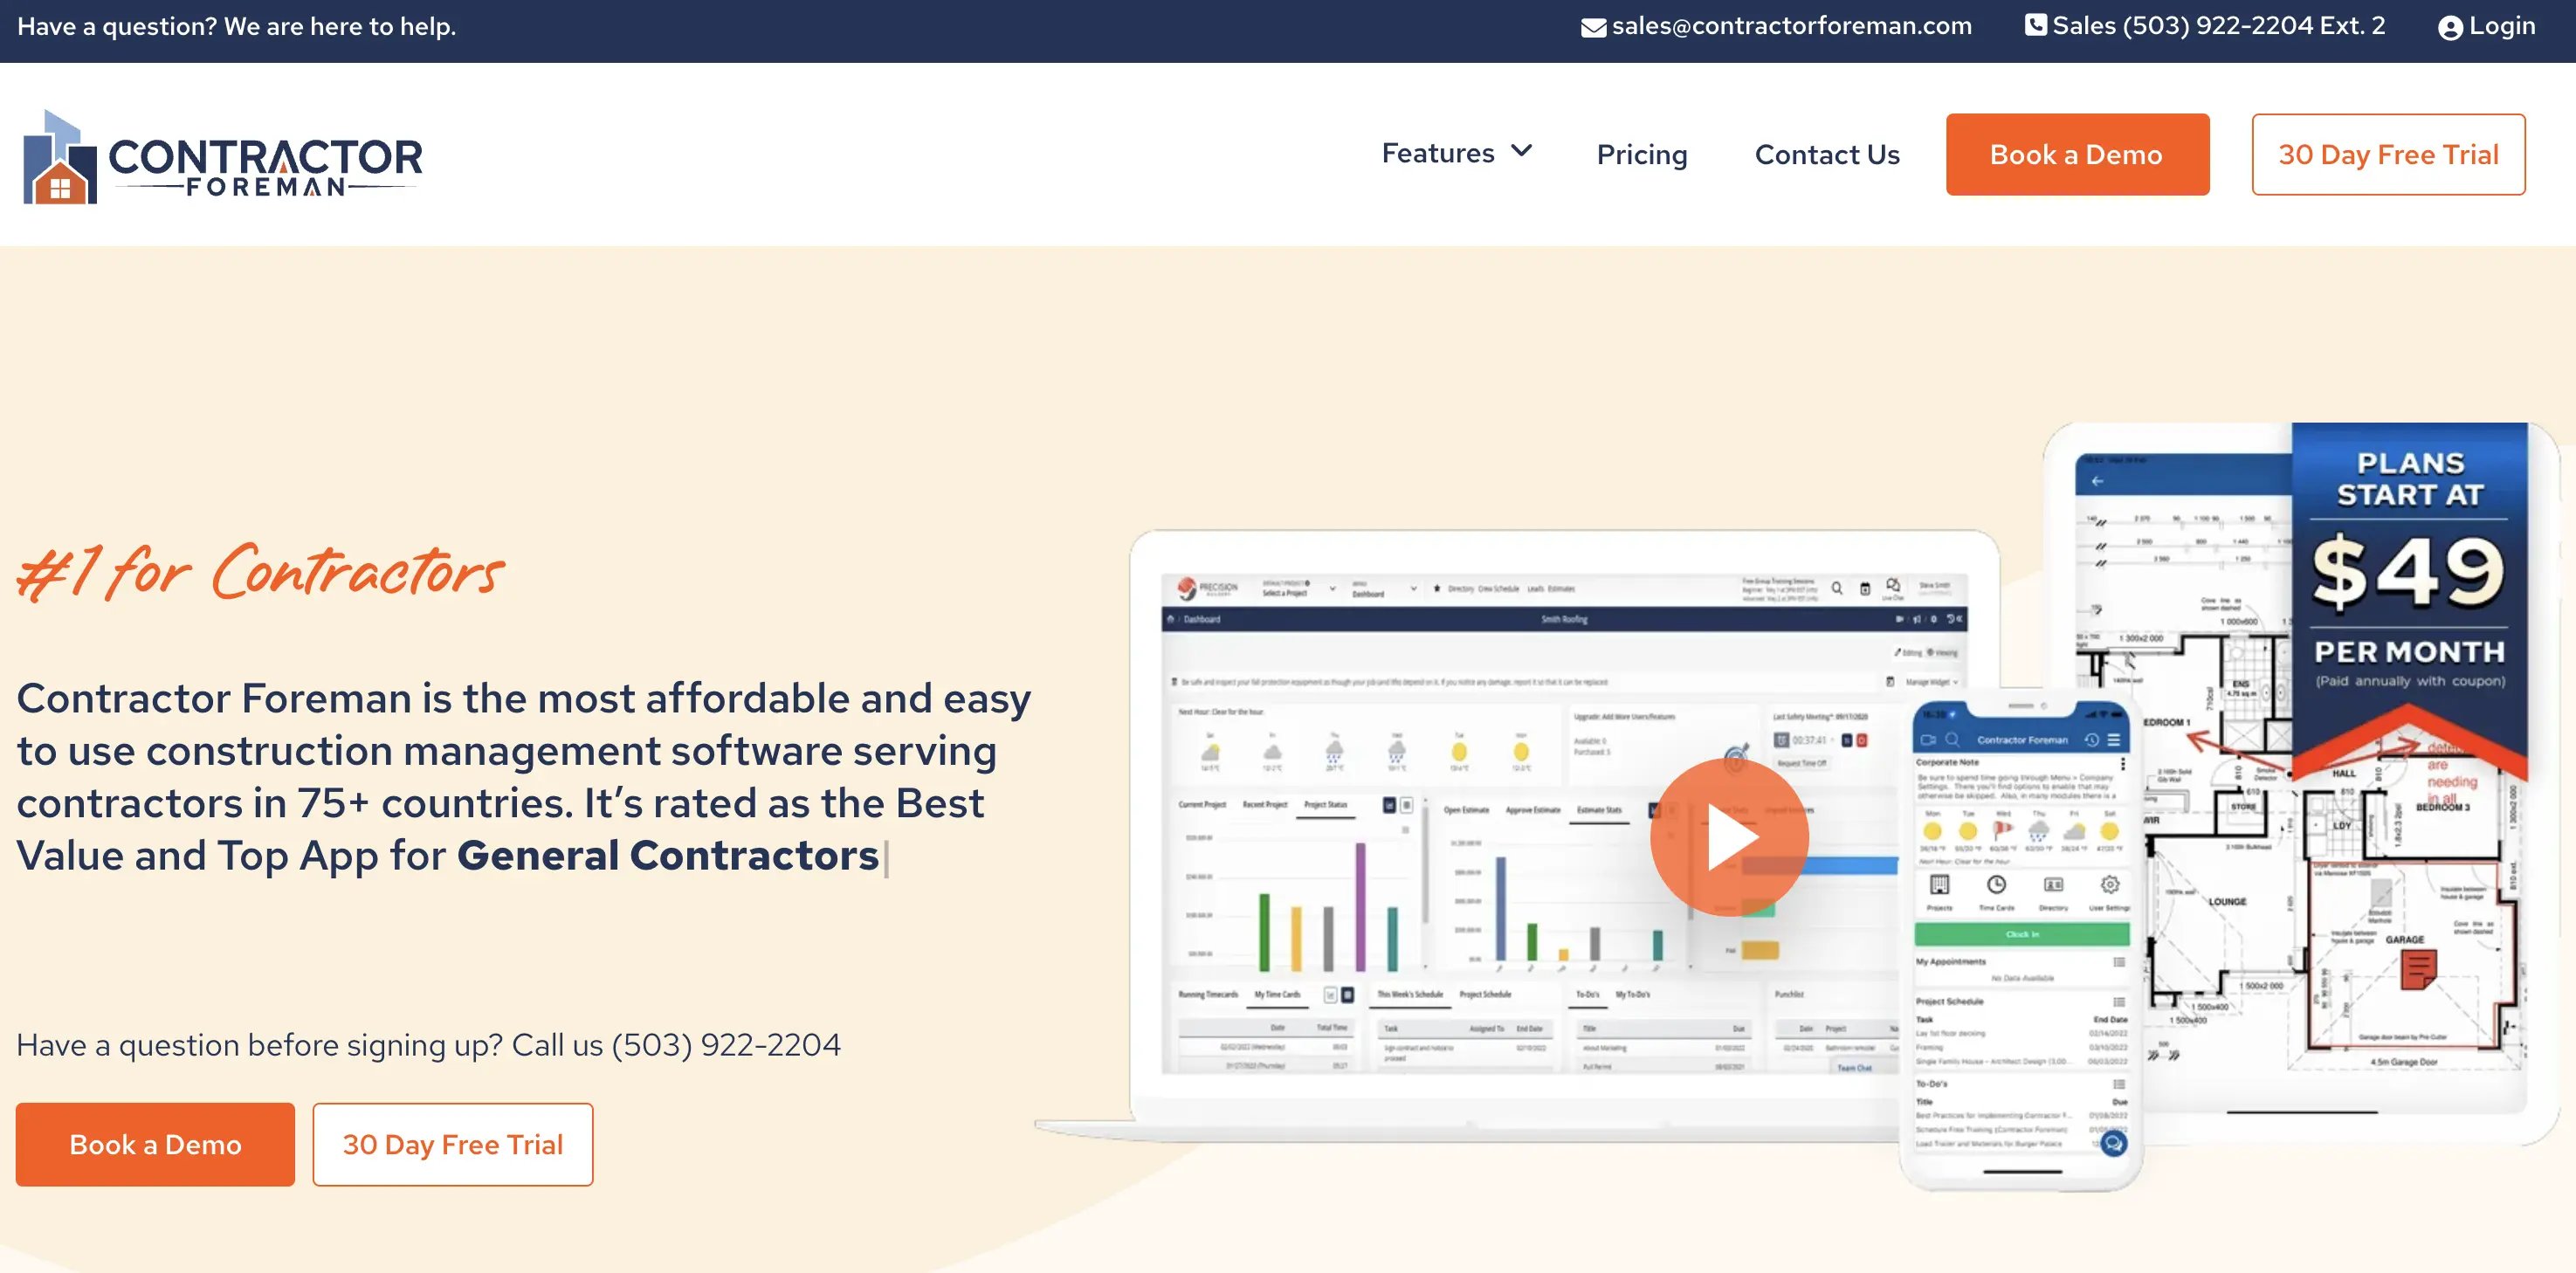Select the Projects icon in the mobile app
Viewport: 2576px width, 1273px height.
point(1940,884)
